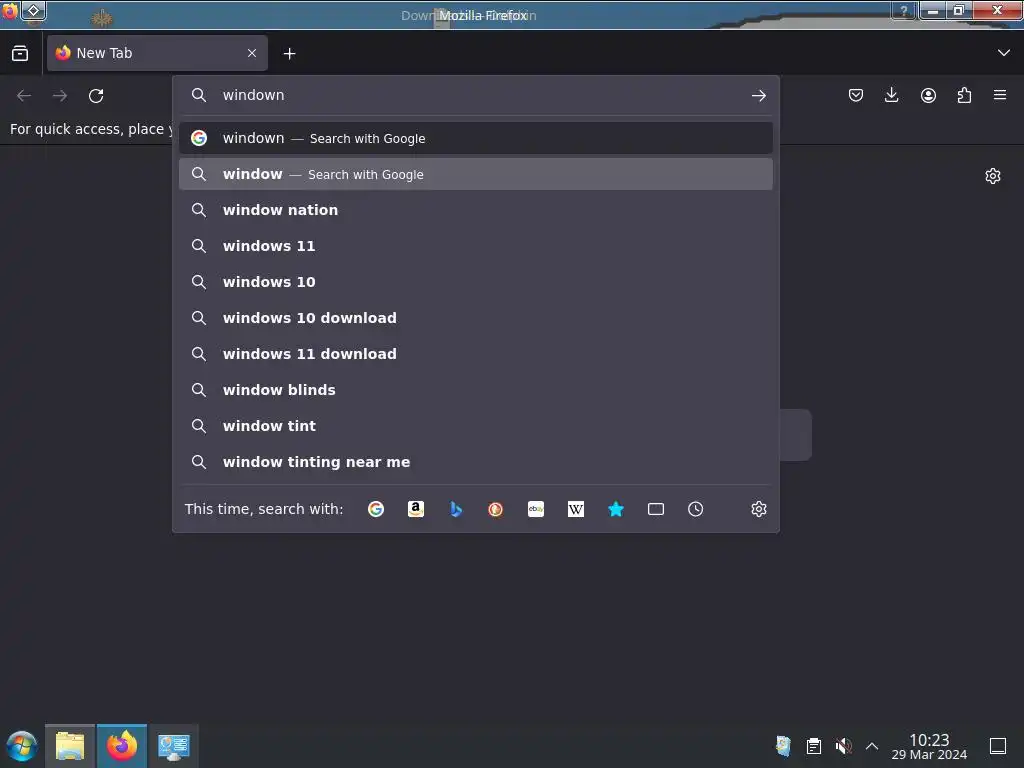Pick 'window tinting near me' suggestion
The width and height of the screenshot is (1024, 768).
click(x=475, y=462)
